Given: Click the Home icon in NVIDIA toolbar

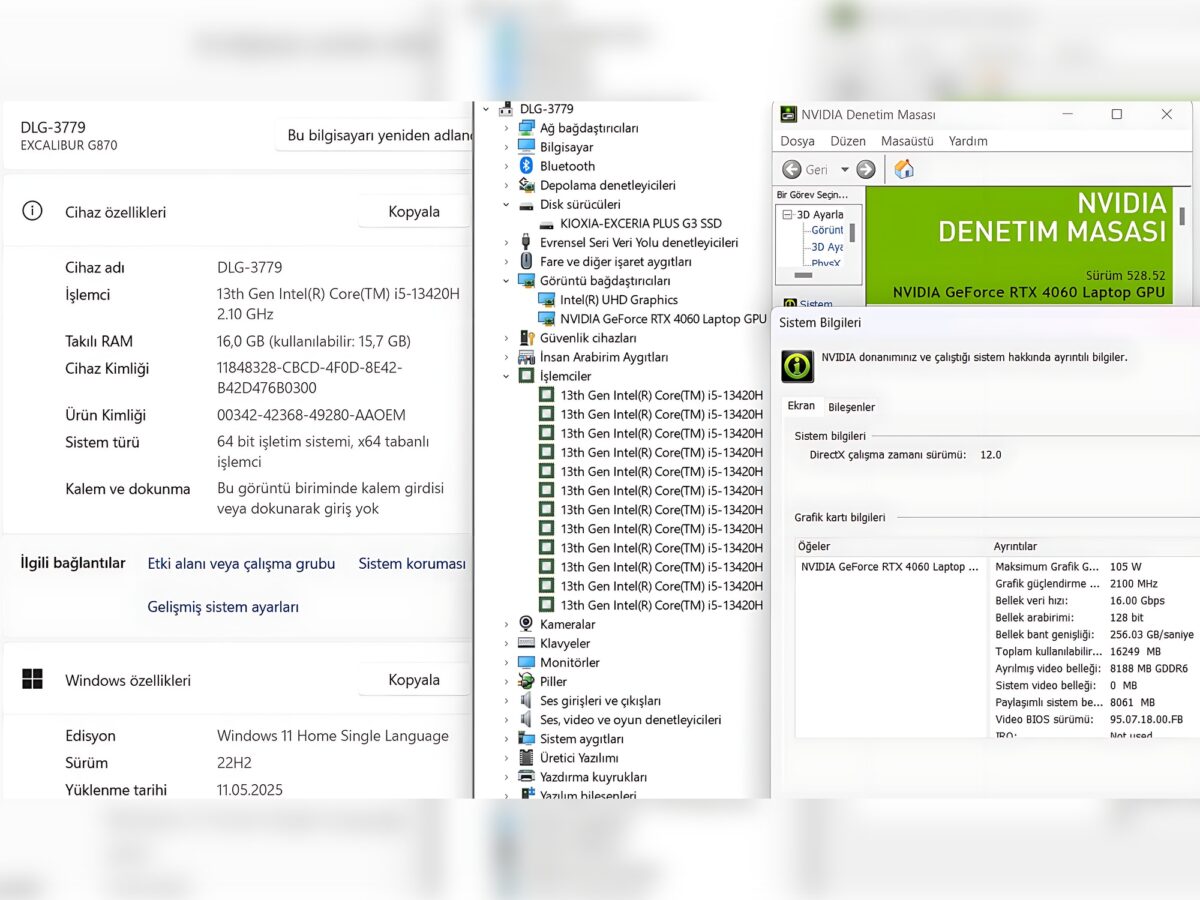Looking at the screenshot, I should [904, 169].
